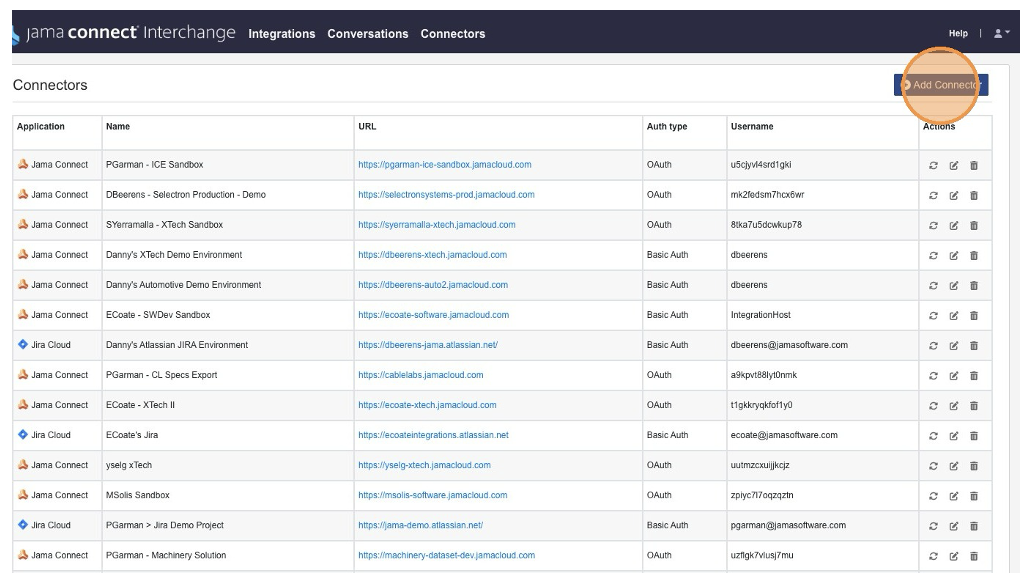
Task: Delete Danny's Atlassian JIRA Environment connector
Action: [x=974, y=346]
